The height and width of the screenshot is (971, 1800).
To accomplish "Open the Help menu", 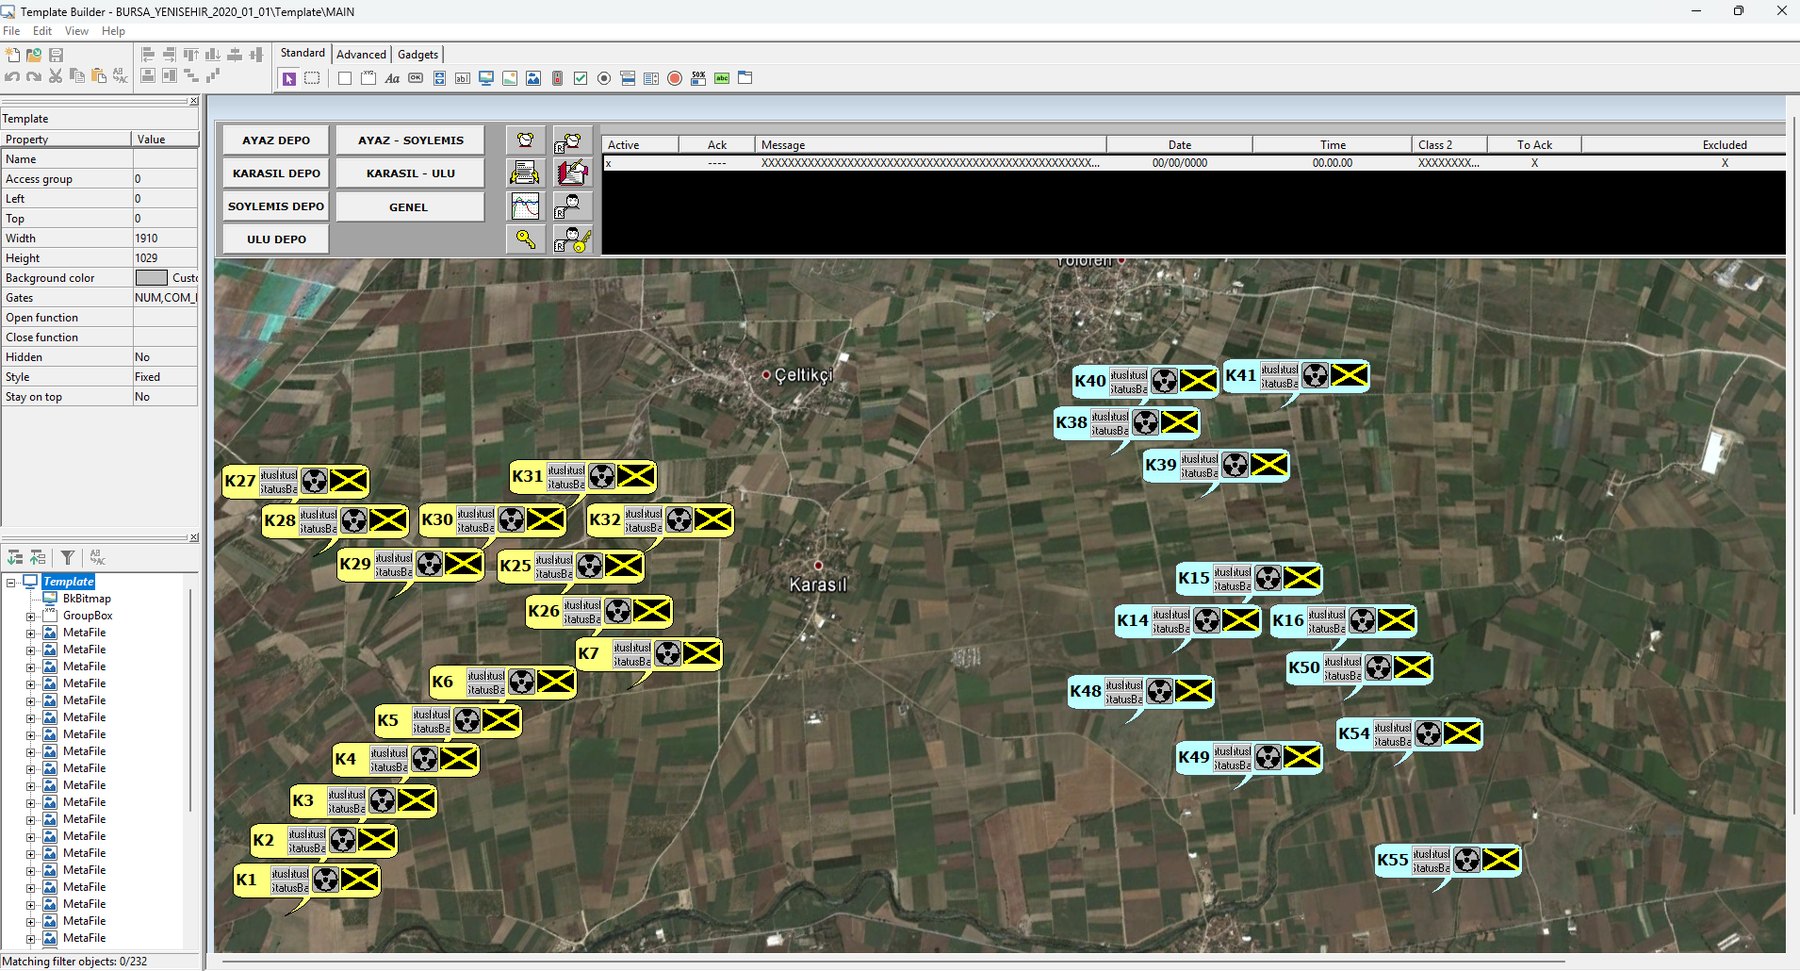I will coord(113,31).
